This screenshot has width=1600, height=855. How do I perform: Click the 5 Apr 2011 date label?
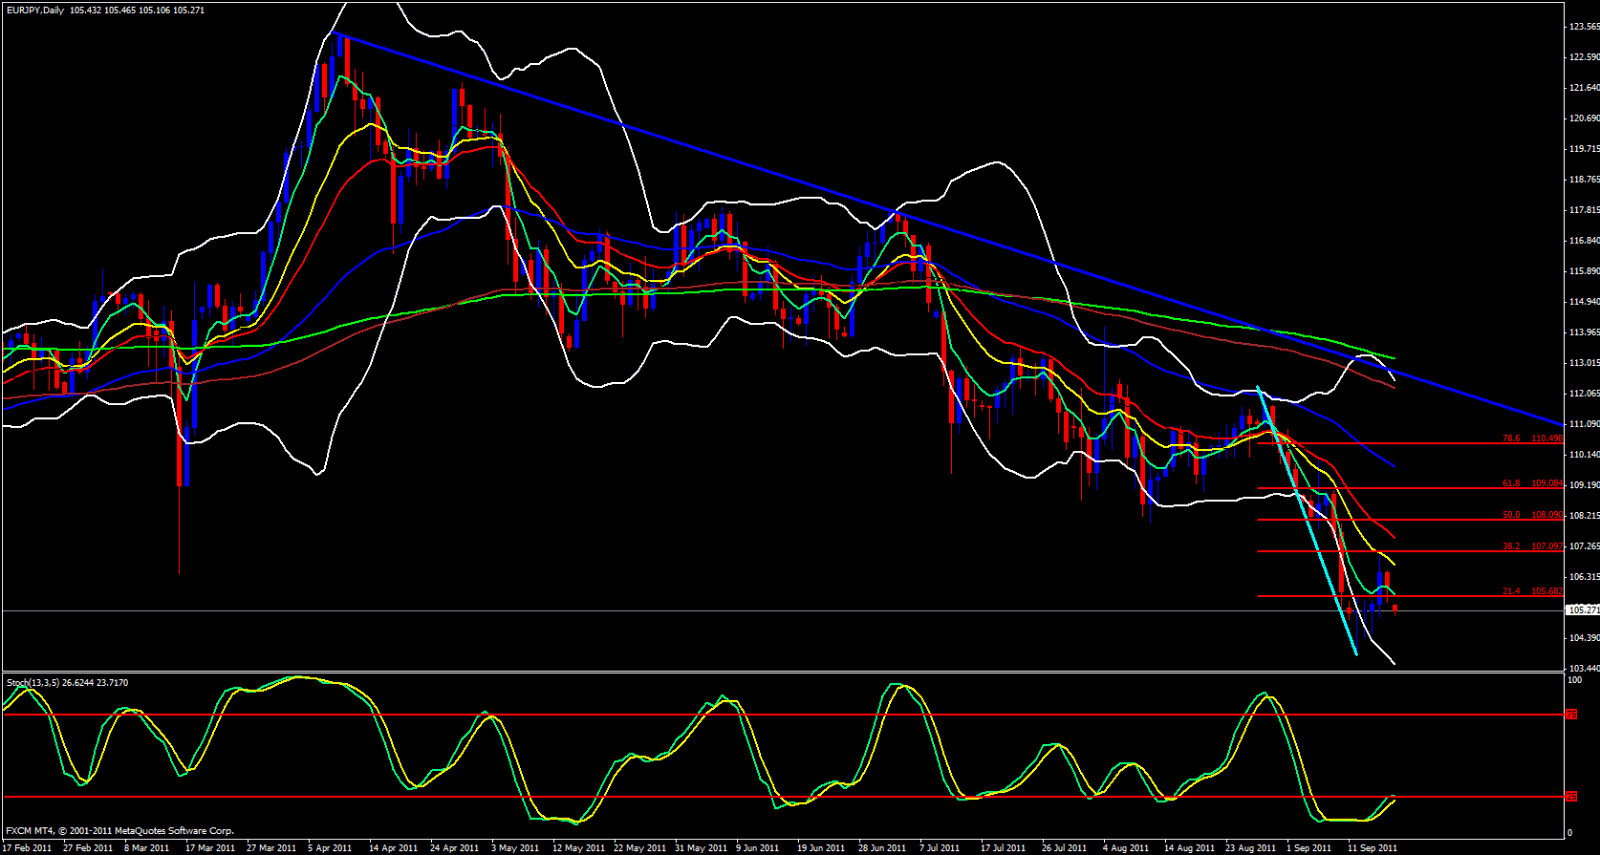tap(330, 848)
